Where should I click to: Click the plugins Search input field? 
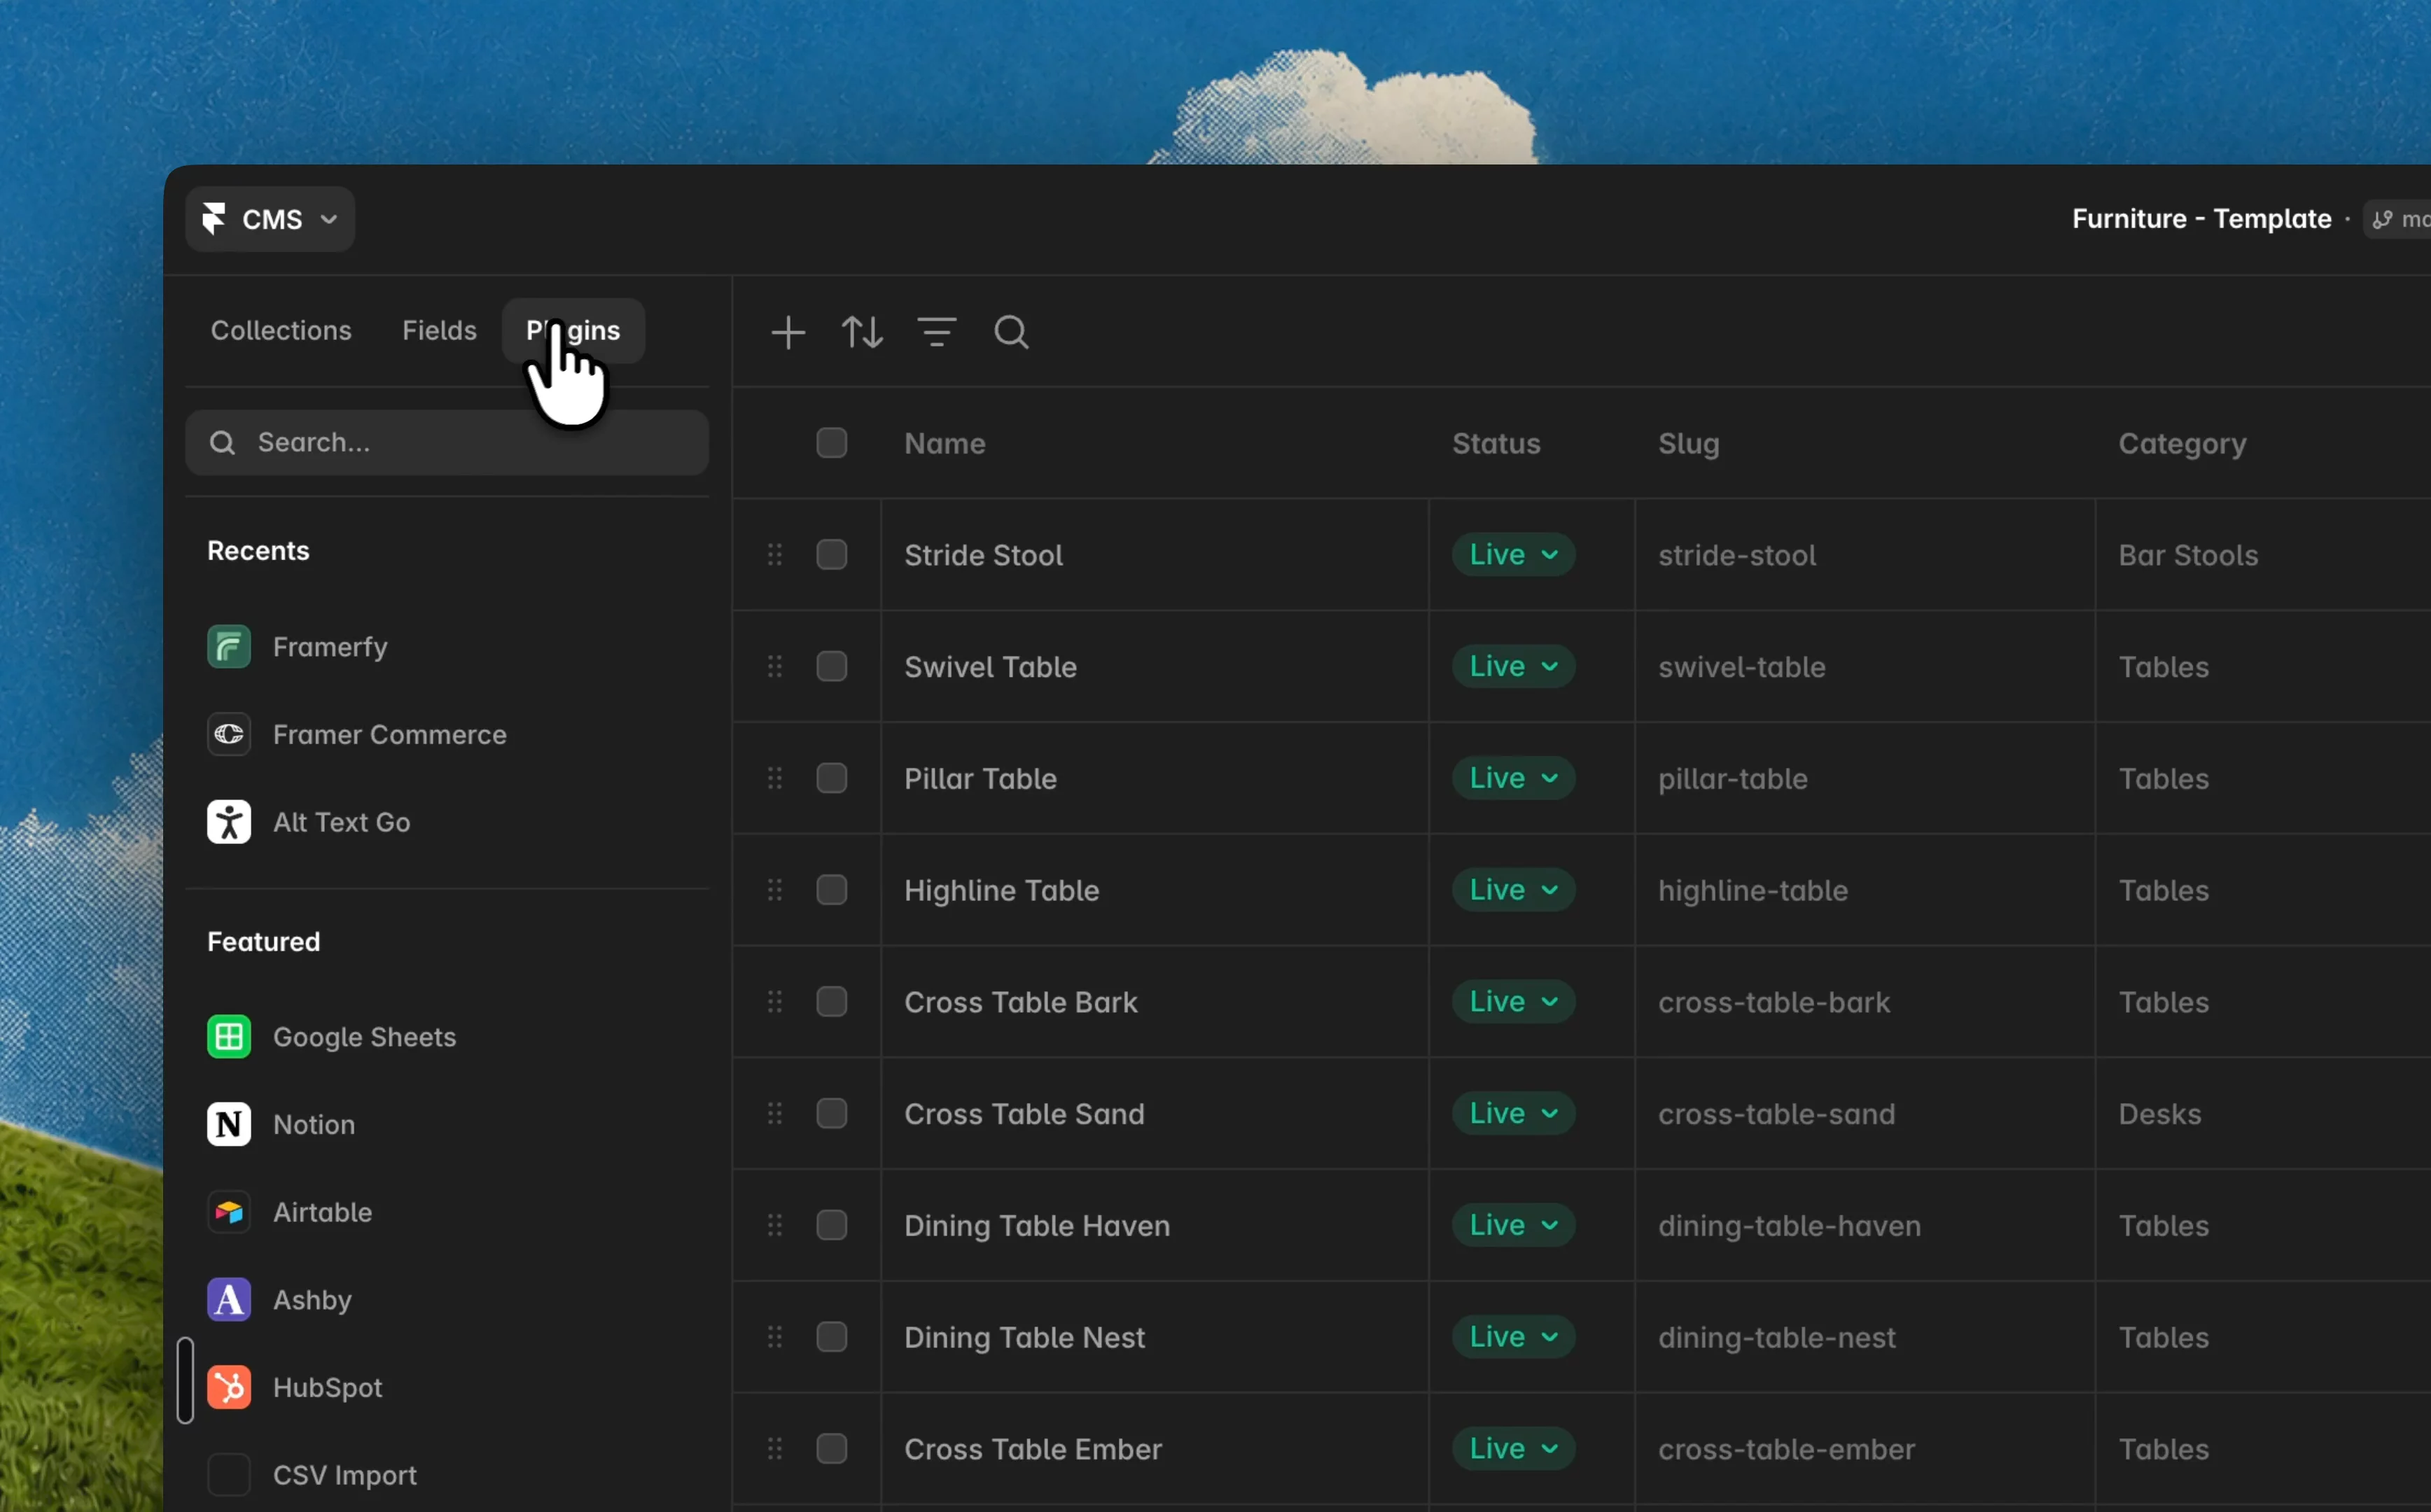pos(447,443)
